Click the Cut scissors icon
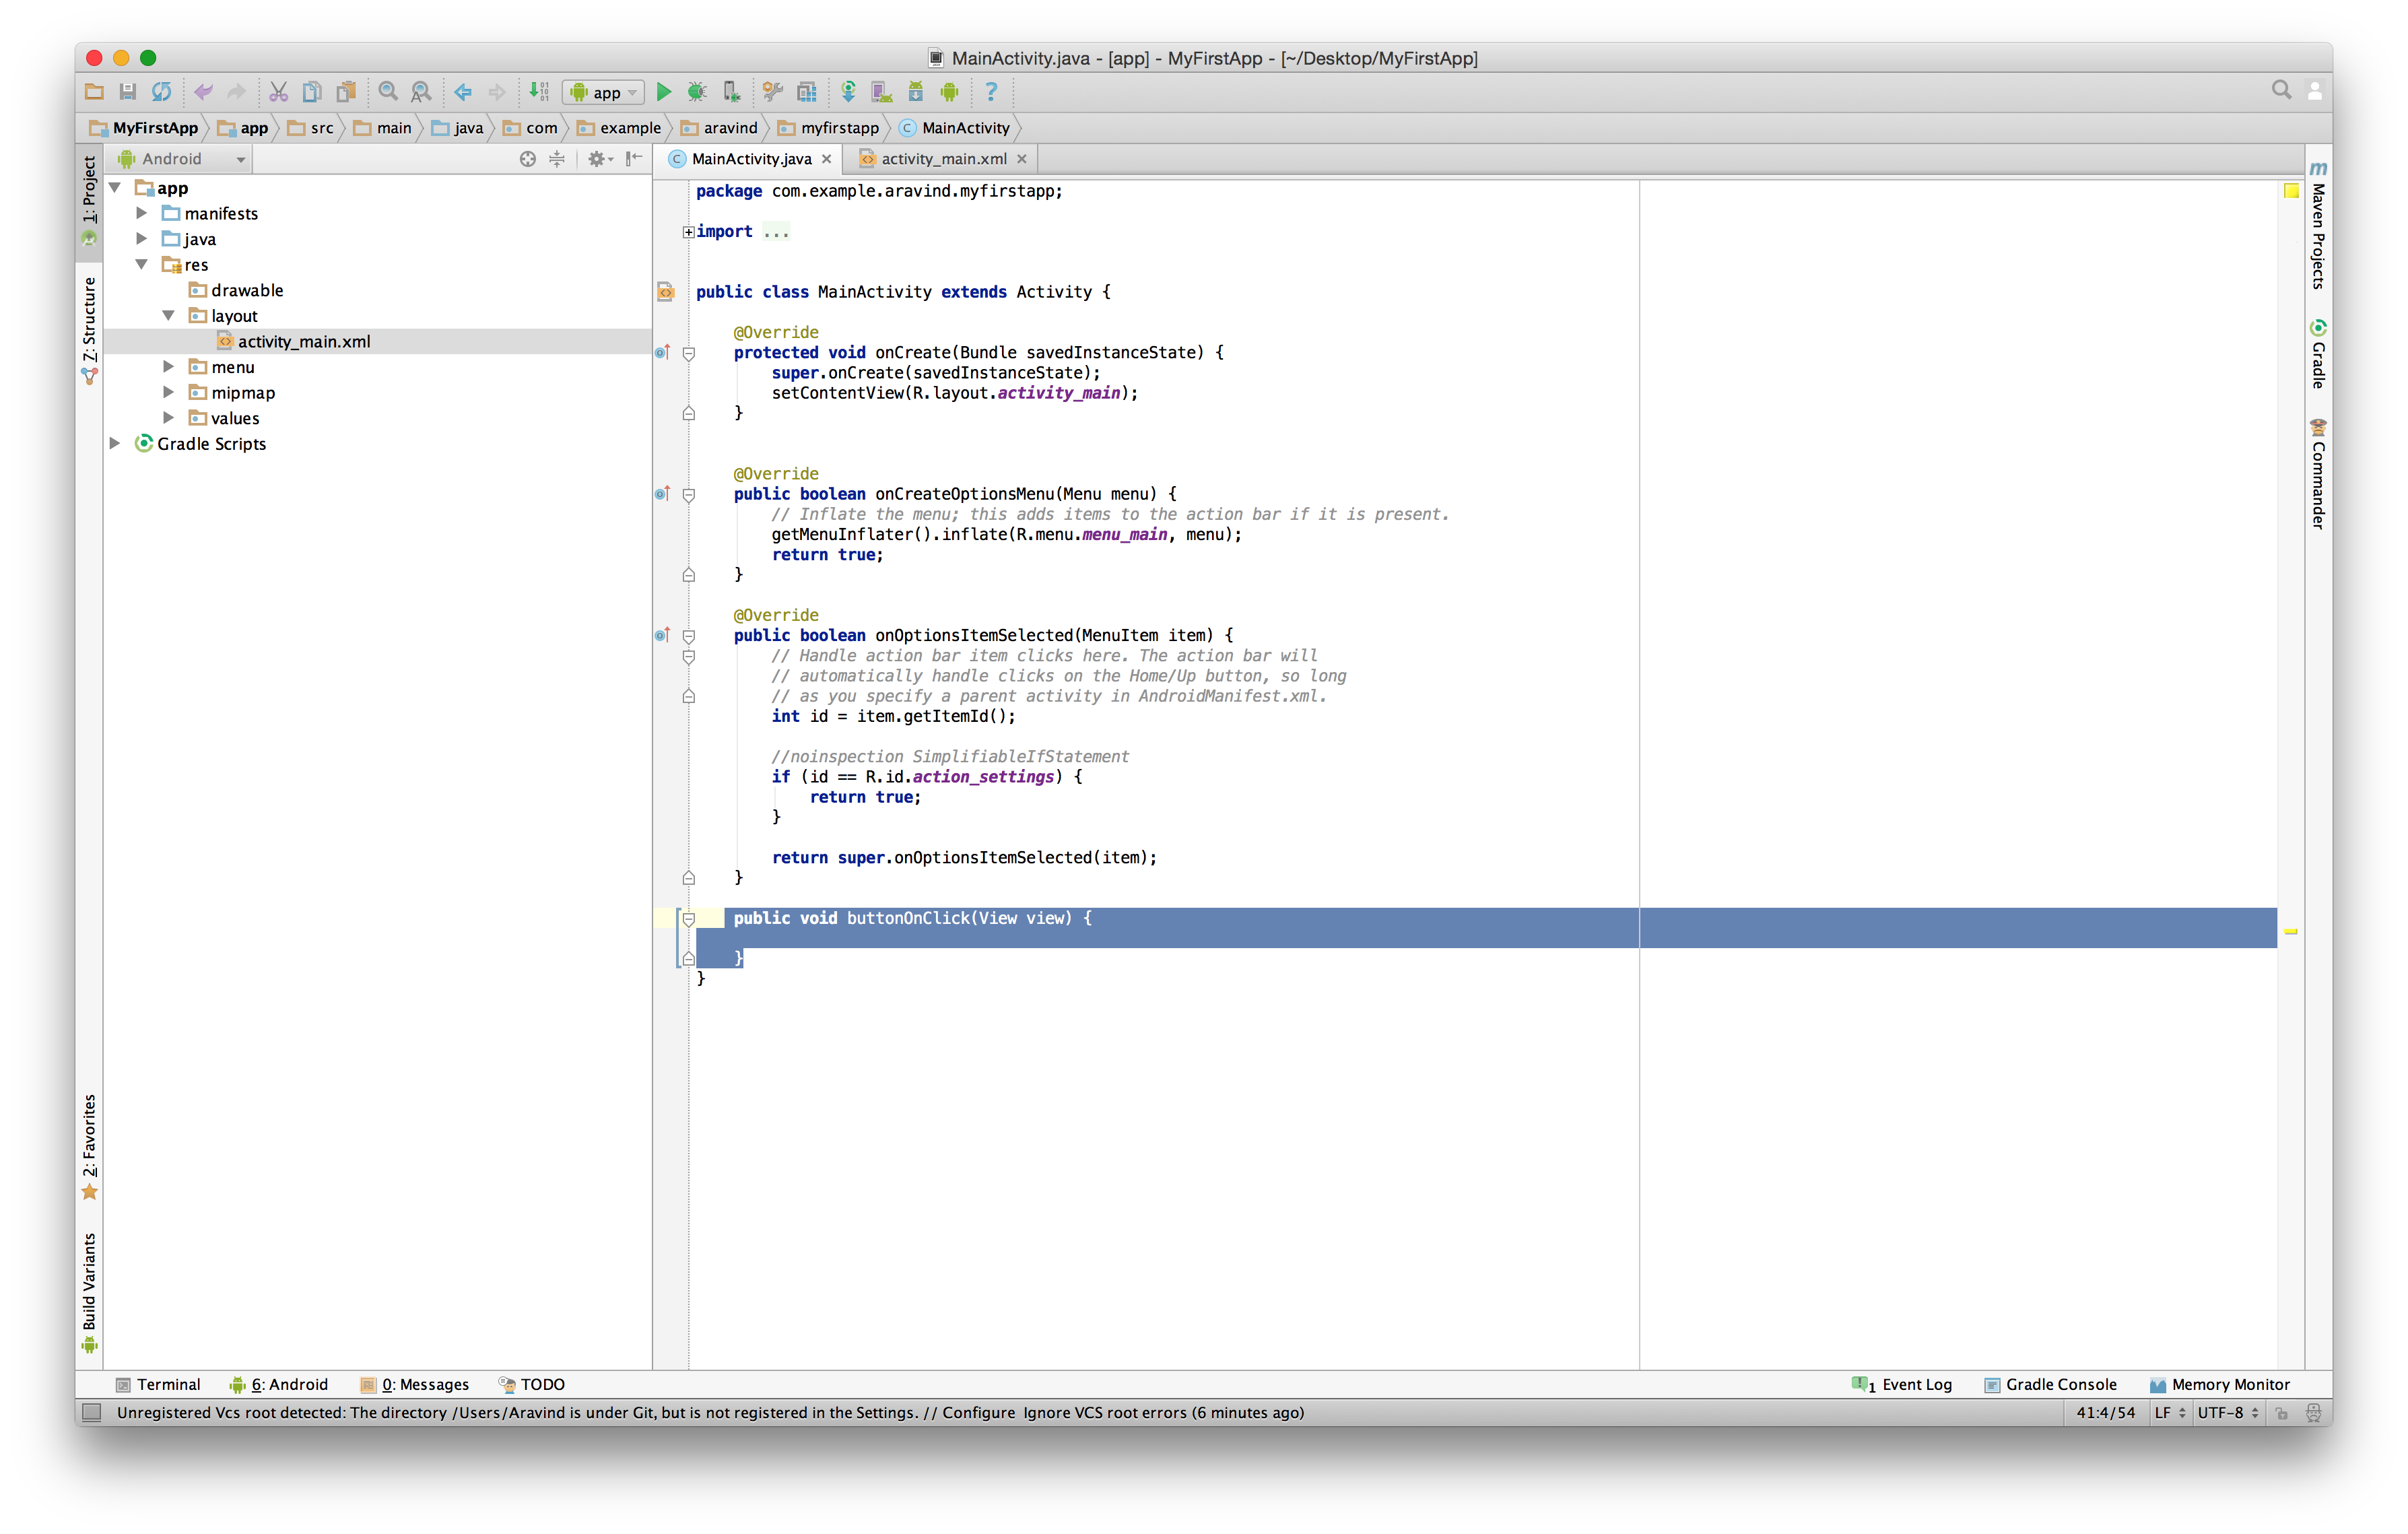 click(x=278, y=92)
